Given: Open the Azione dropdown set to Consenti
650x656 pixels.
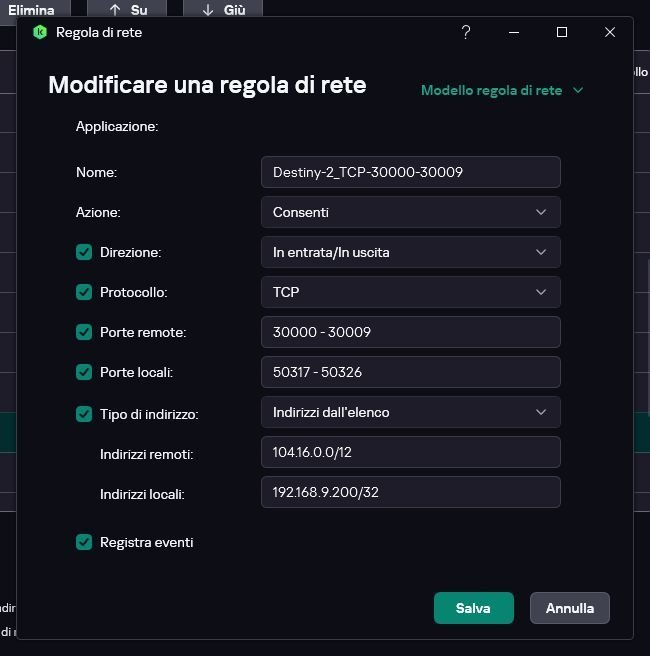Looking at the screenshot, I should [x=410, y=212].
